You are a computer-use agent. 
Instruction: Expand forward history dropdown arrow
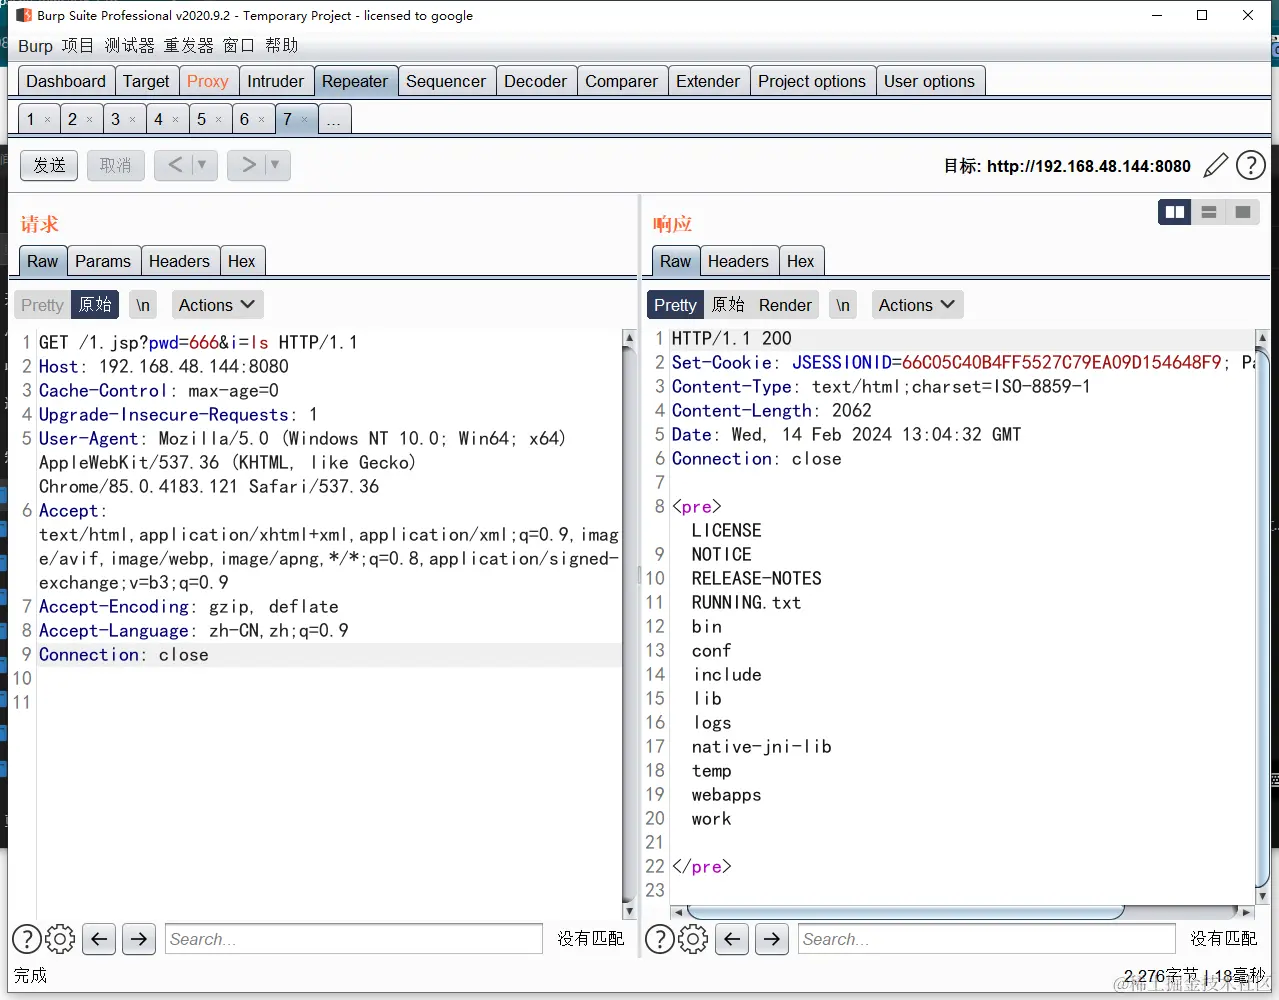tap(274, 165)
